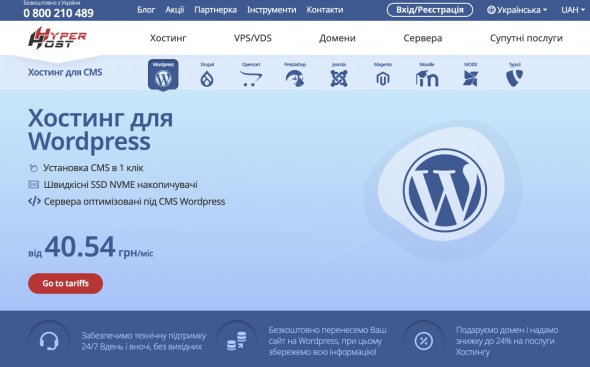Viewport: 590px width, 367px height.
Task: Select the Typo3 CMS icon
Action: pyautogui.click(x=515, y=75)
